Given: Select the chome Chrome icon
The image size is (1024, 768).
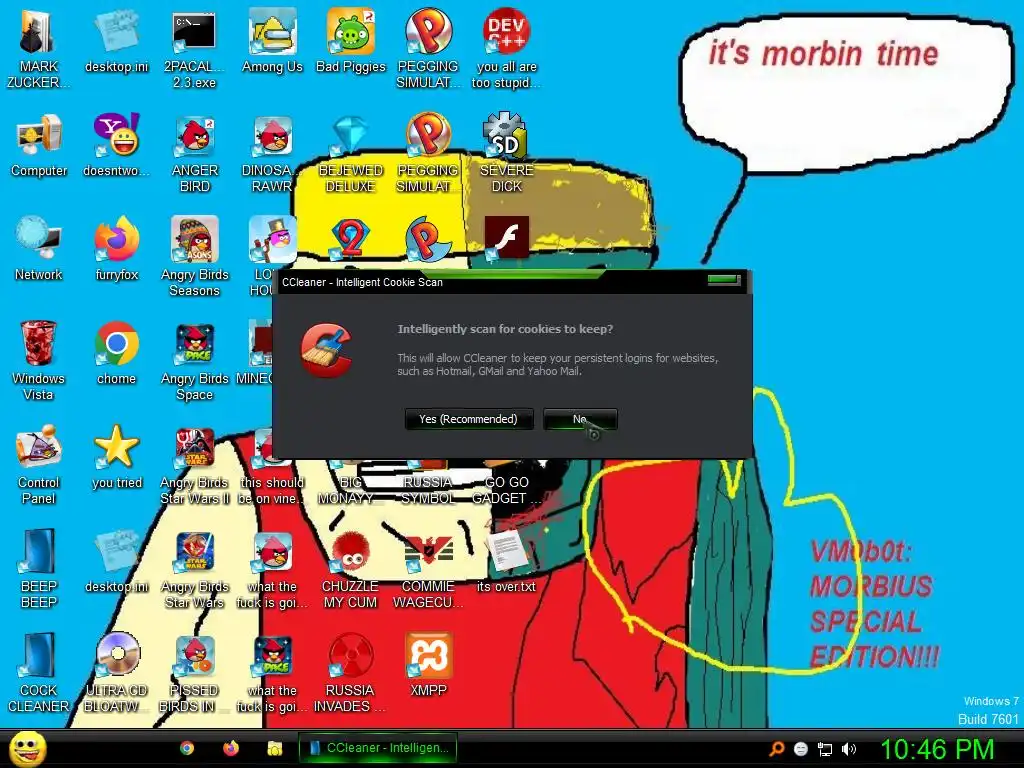Looking at the screenshot, I should [116, 353].
